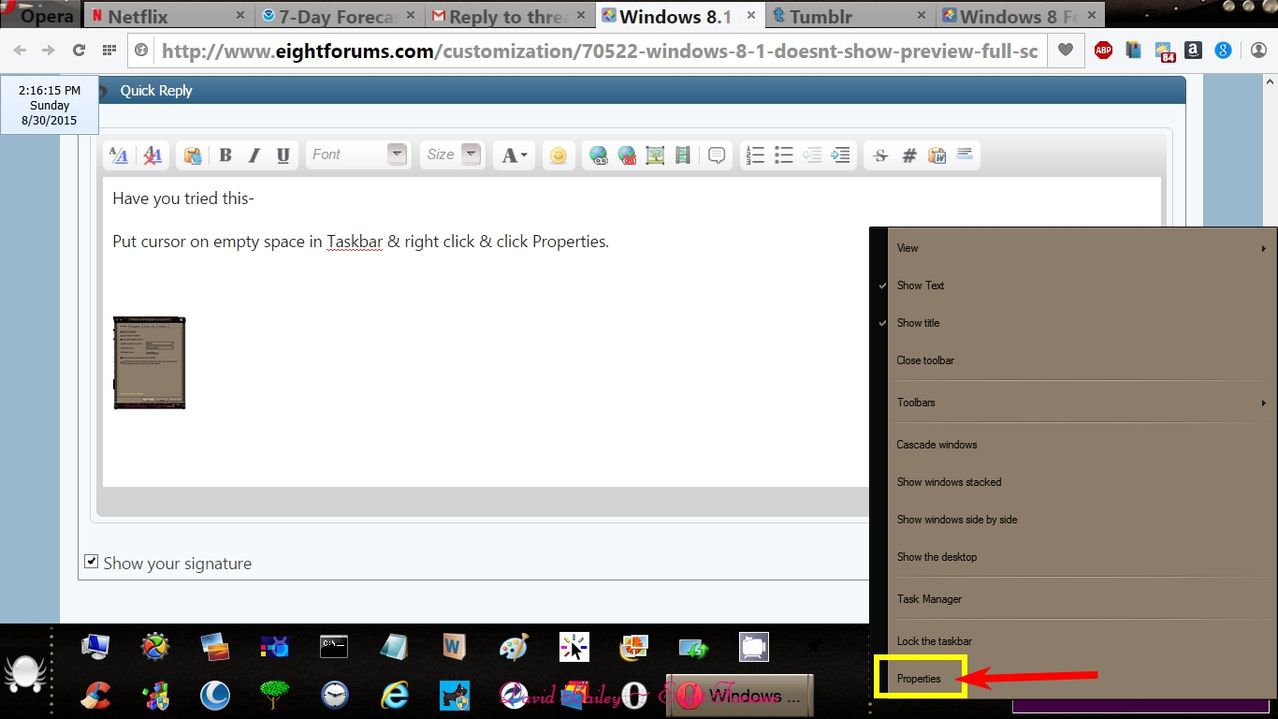Screen dimensions: 1278x719
Task: Open CCleaner taskbar icon
Action: click(96, 695)
